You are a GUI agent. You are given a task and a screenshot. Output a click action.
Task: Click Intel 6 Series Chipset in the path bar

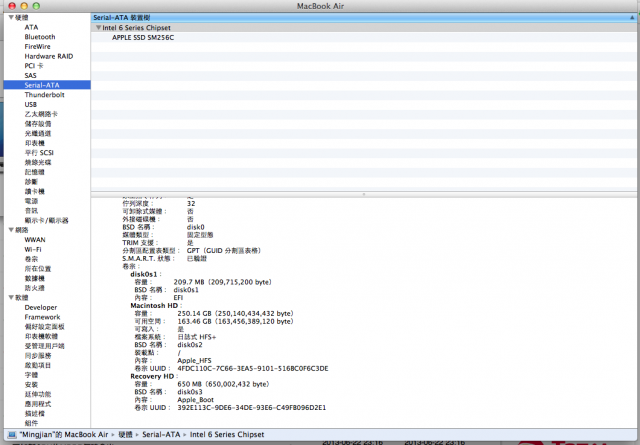pos(227,435)
